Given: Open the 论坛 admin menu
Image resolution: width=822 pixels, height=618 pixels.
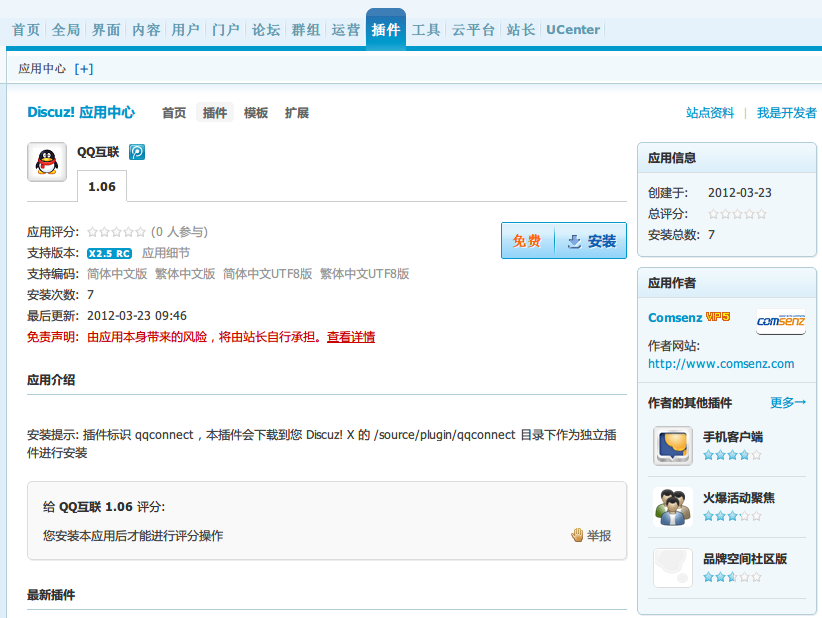Looking at the screenshot, I should pos(266,30).
